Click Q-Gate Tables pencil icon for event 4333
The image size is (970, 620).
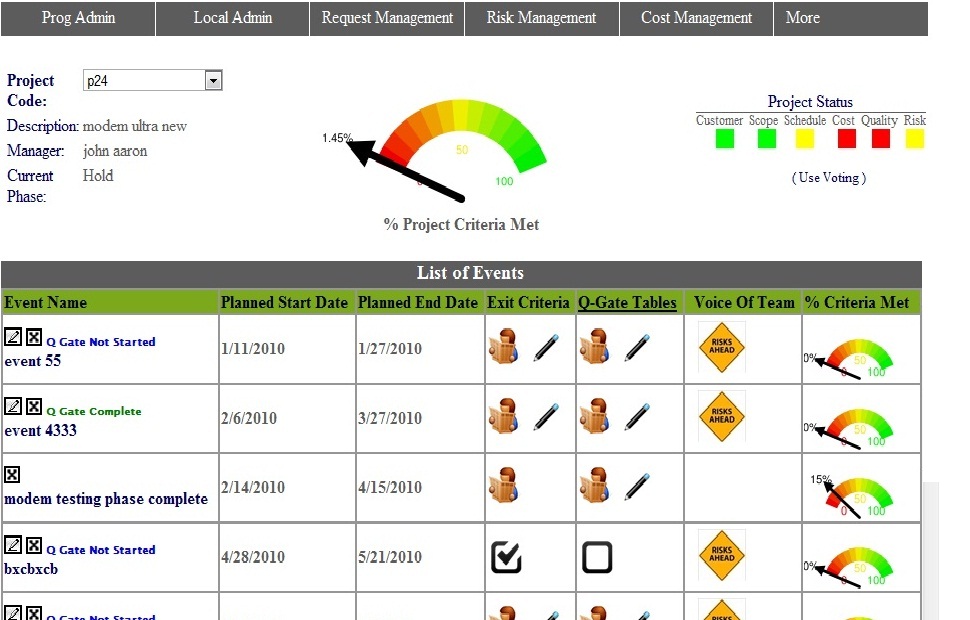coord(637,417)
